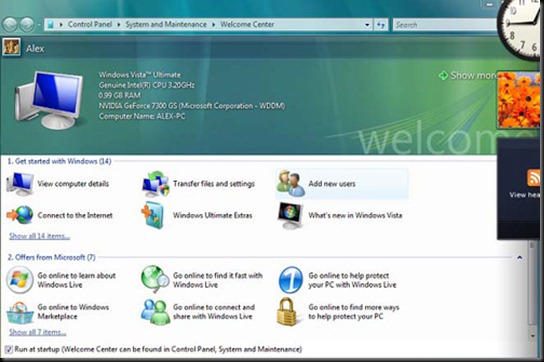The image size is (544, 362).
Task: Click find it fast globe magnifier icon
Action: (x=155, y=279)
